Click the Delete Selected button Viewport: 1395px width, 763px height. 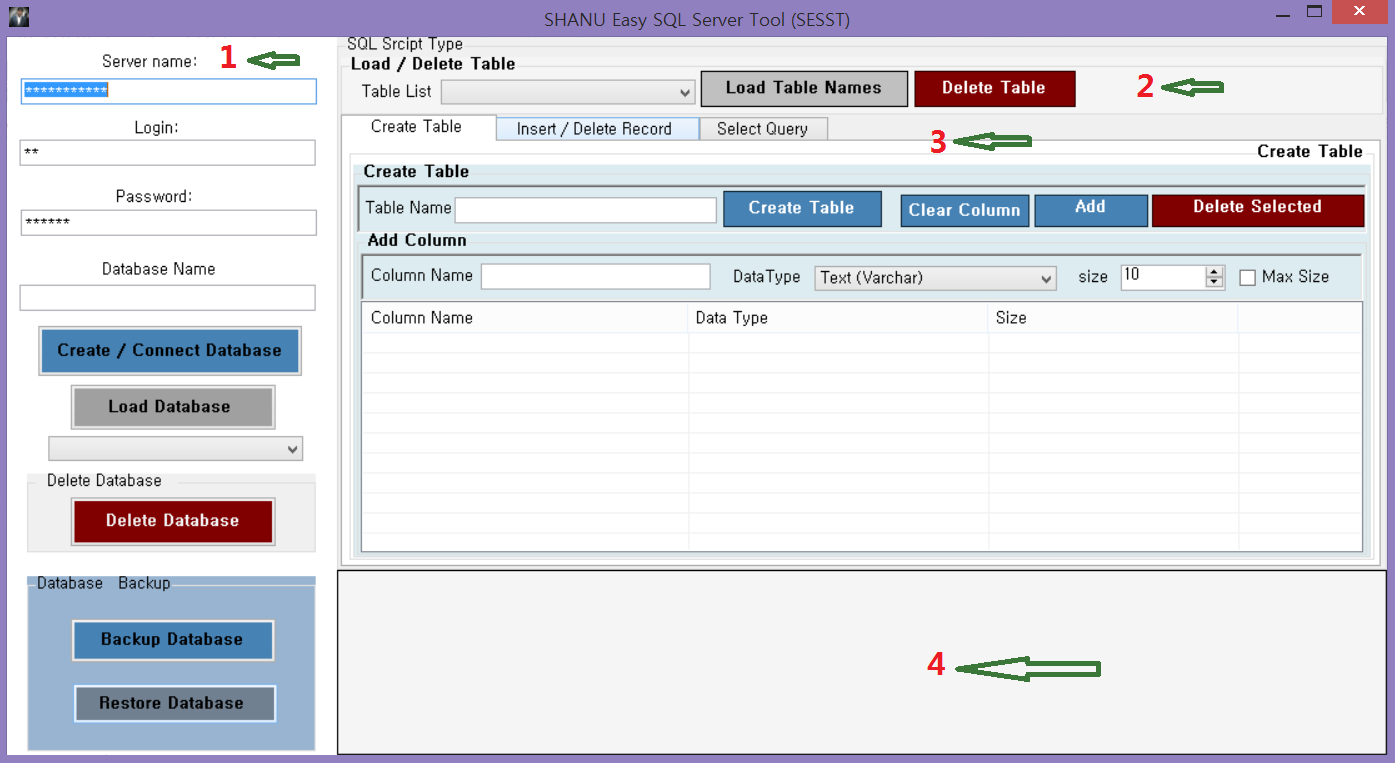(x=1258, y=210)
